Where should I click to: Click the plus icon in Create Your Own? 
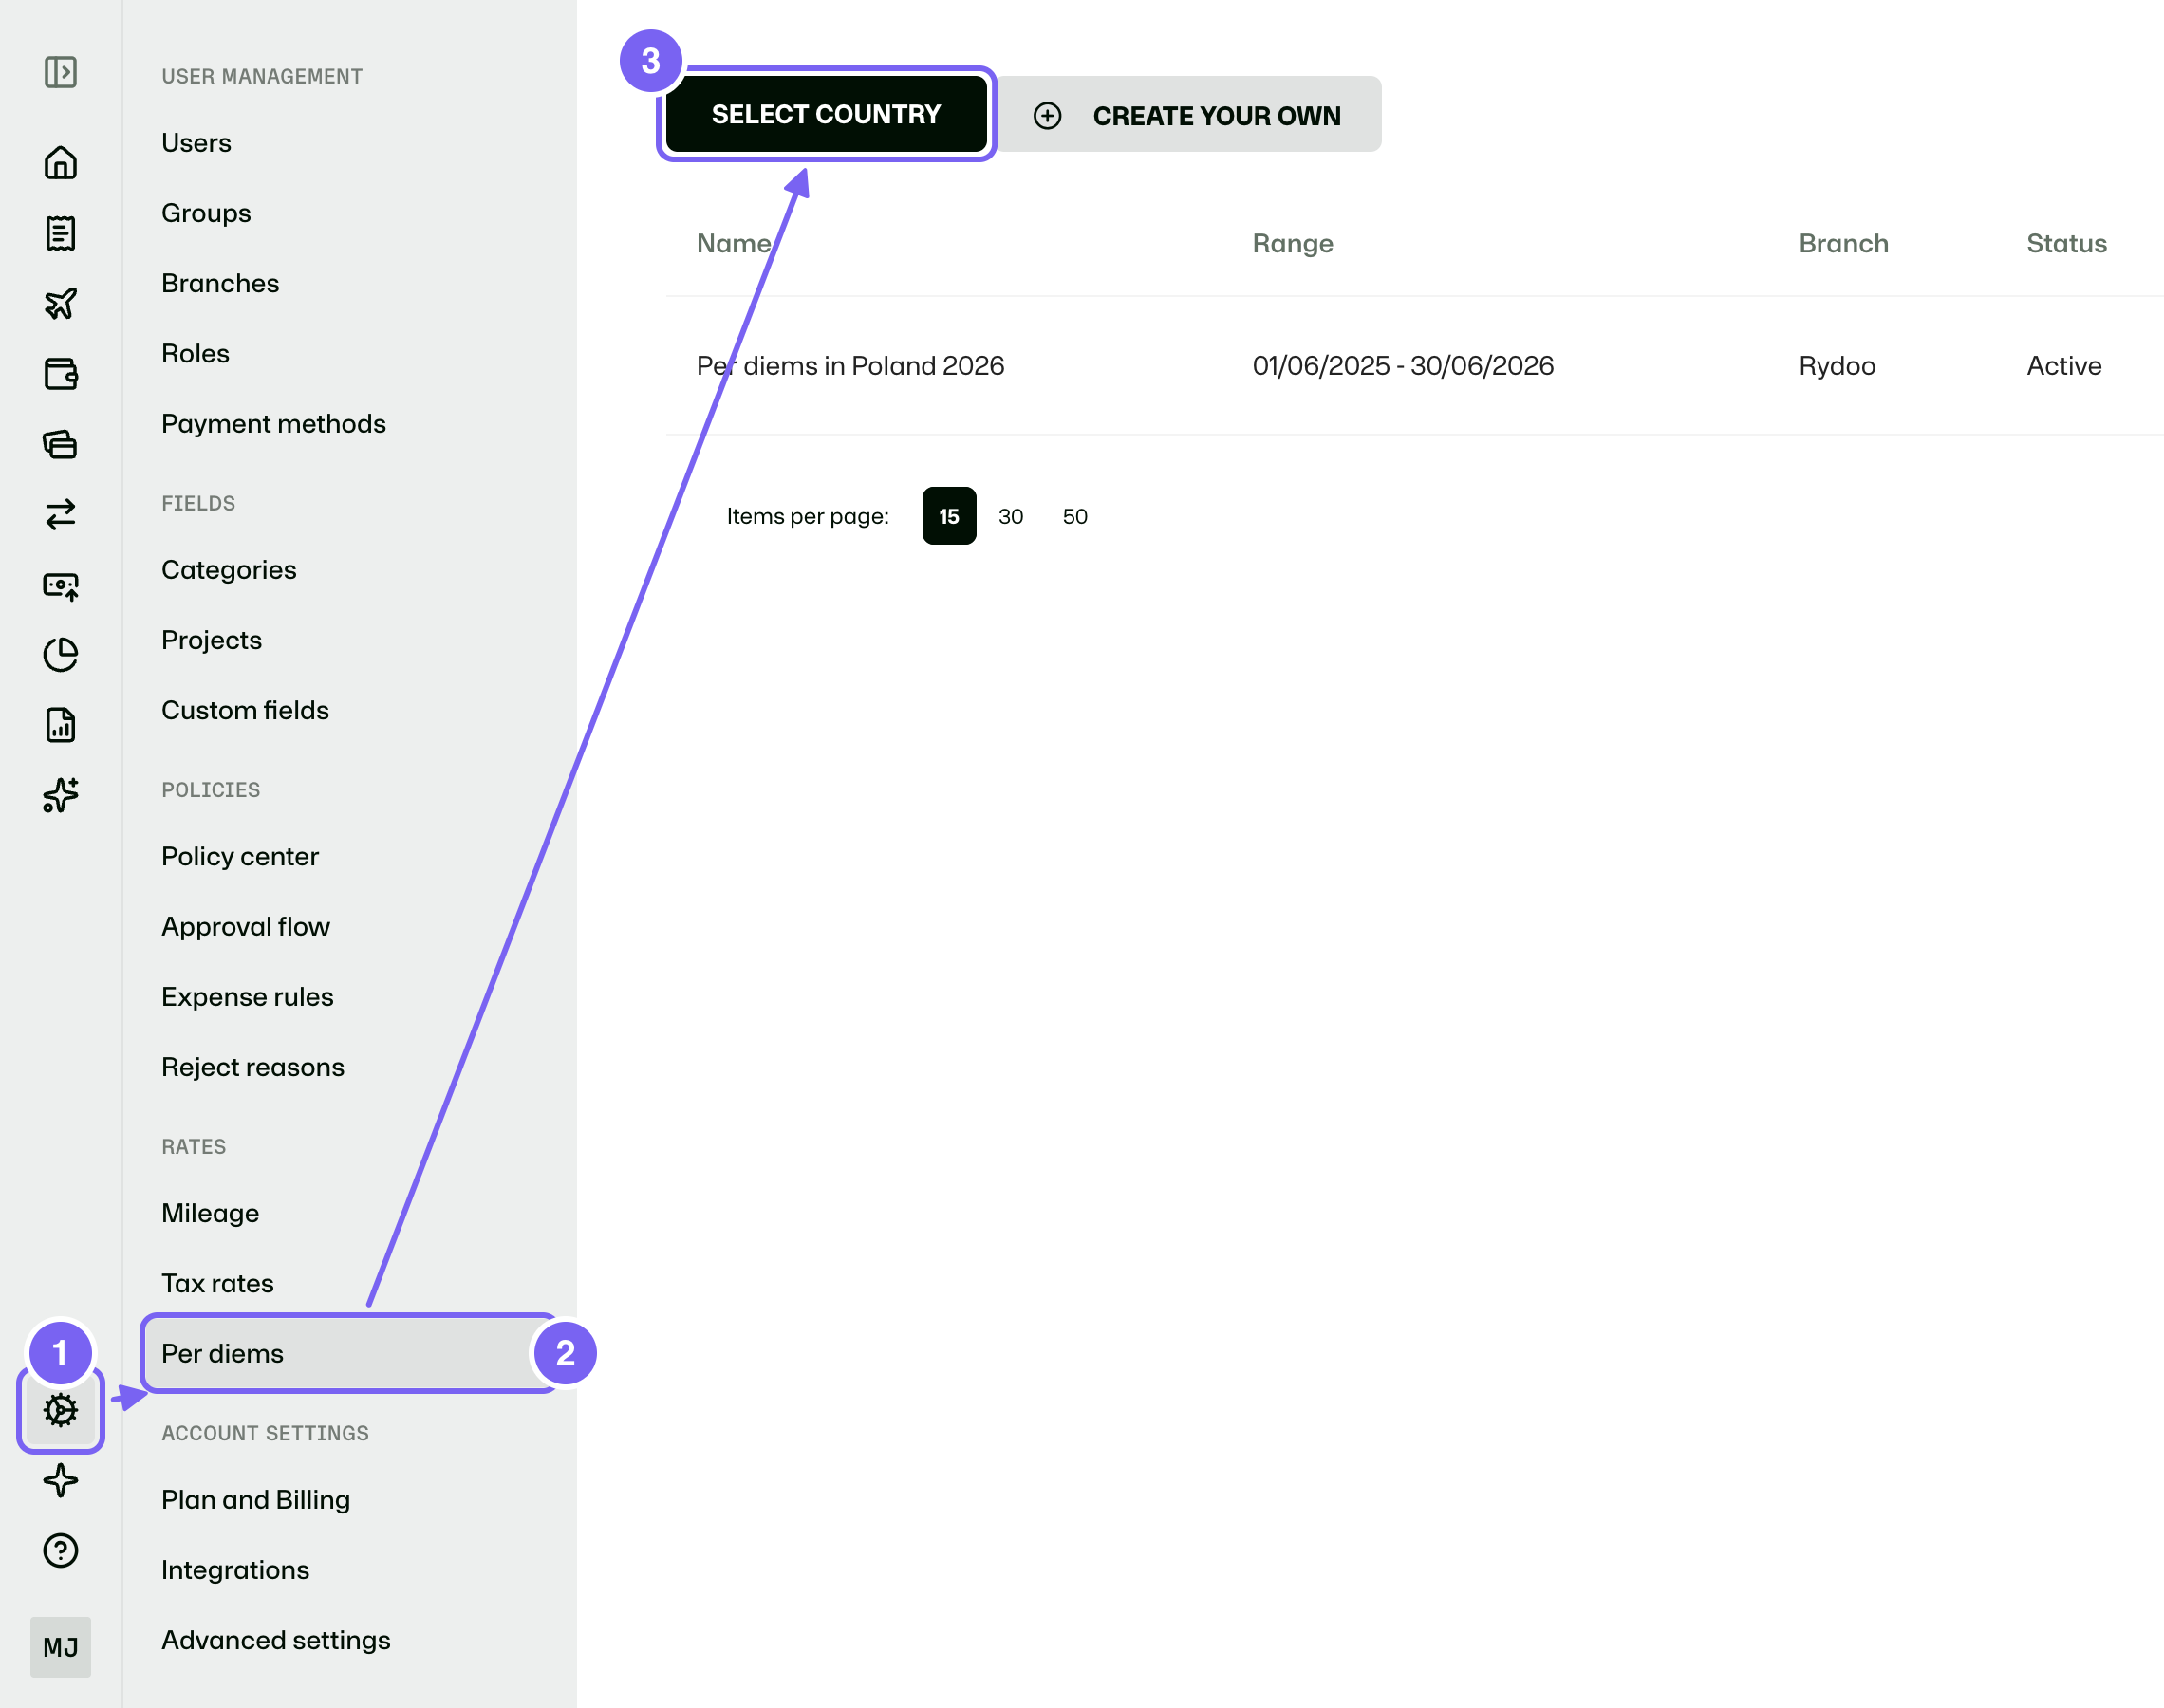point(1047,116)
